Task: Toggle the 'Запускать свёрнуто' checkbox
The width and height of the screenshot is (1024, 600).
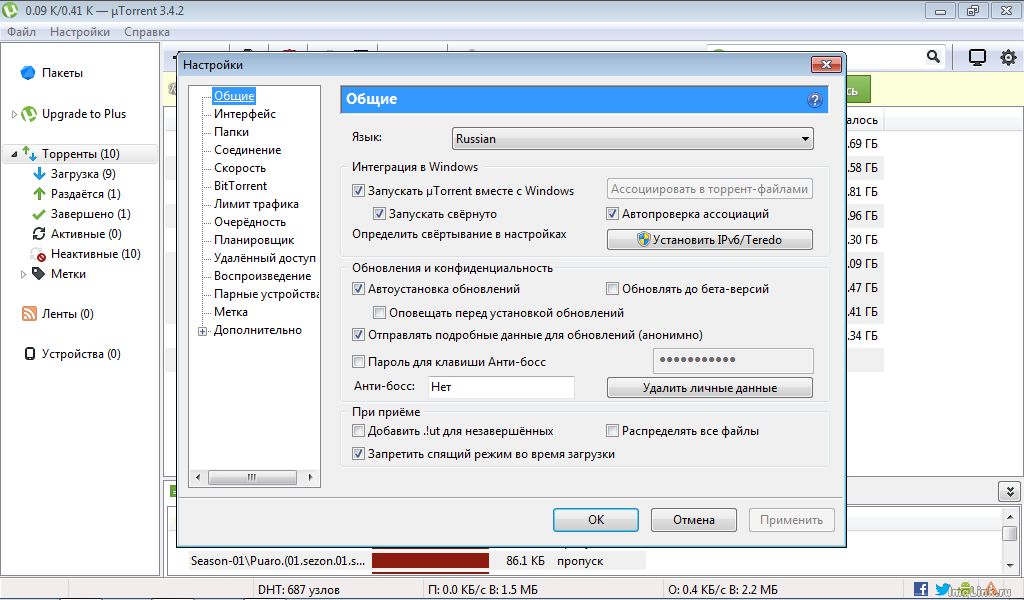Action: tap(379, 214)
